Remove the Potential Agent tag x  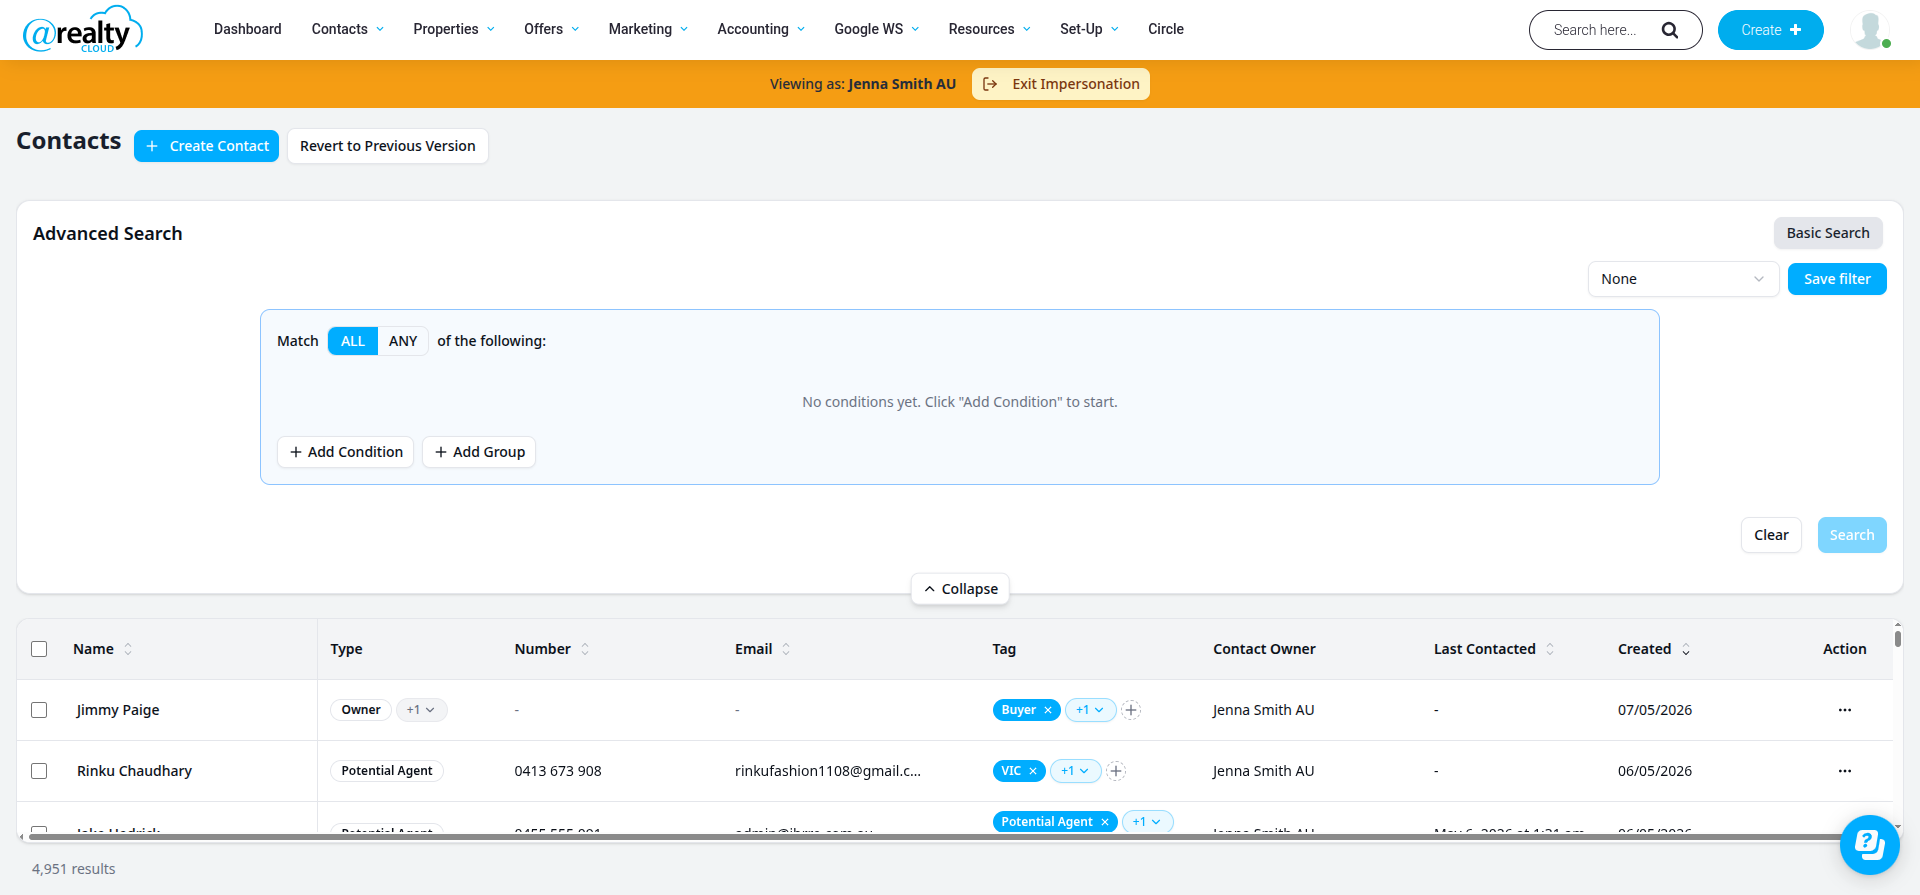pyautogui.click(x=1105, y=822)
